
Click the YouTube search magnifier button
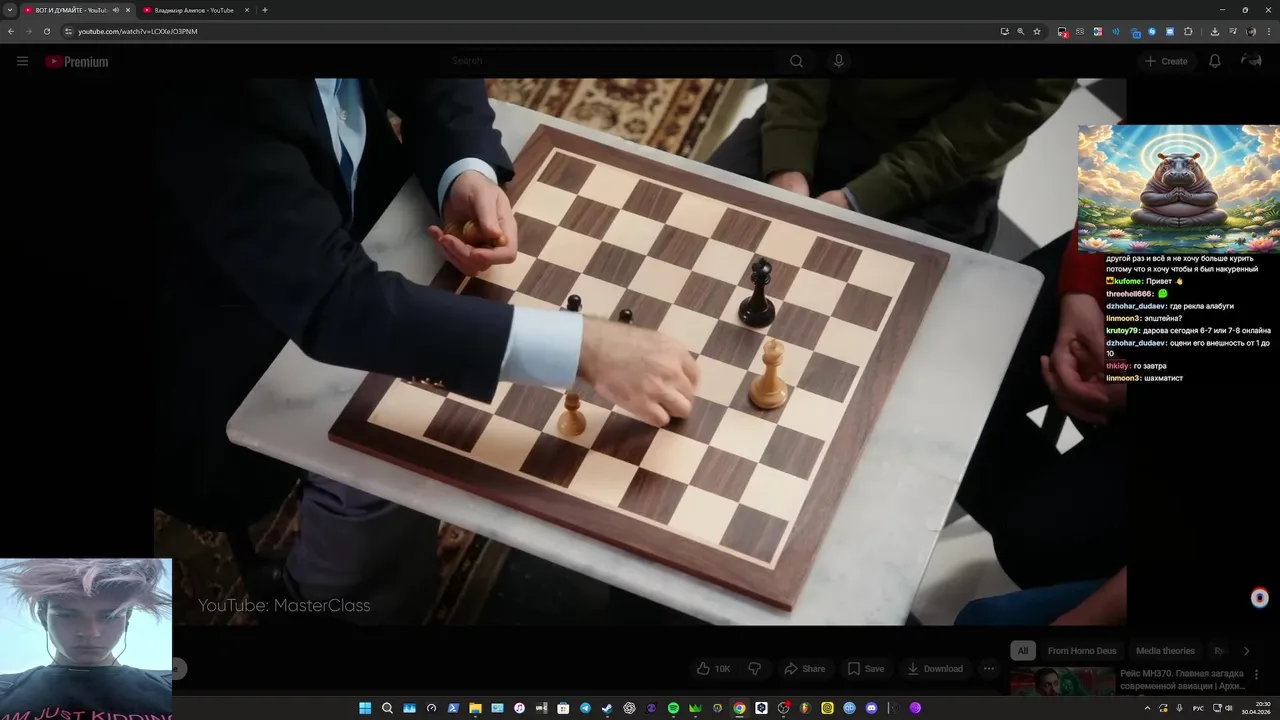coord(796,61)
